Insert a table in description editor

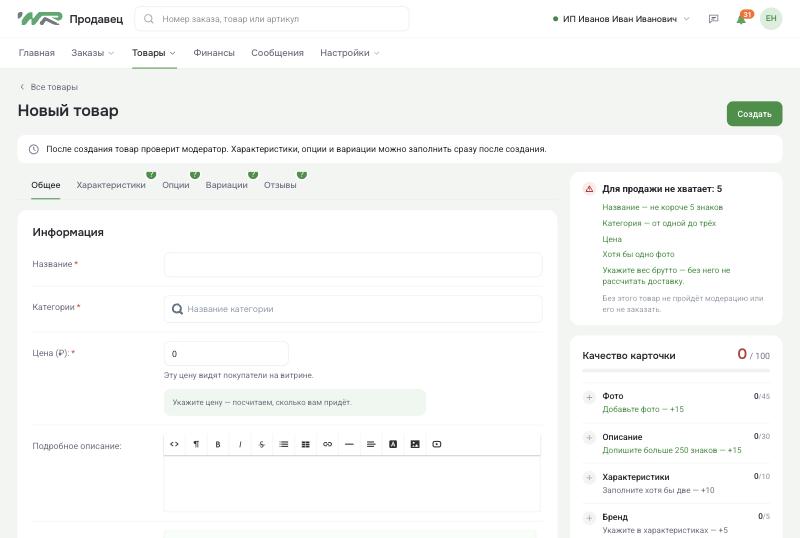pos(306,444)
